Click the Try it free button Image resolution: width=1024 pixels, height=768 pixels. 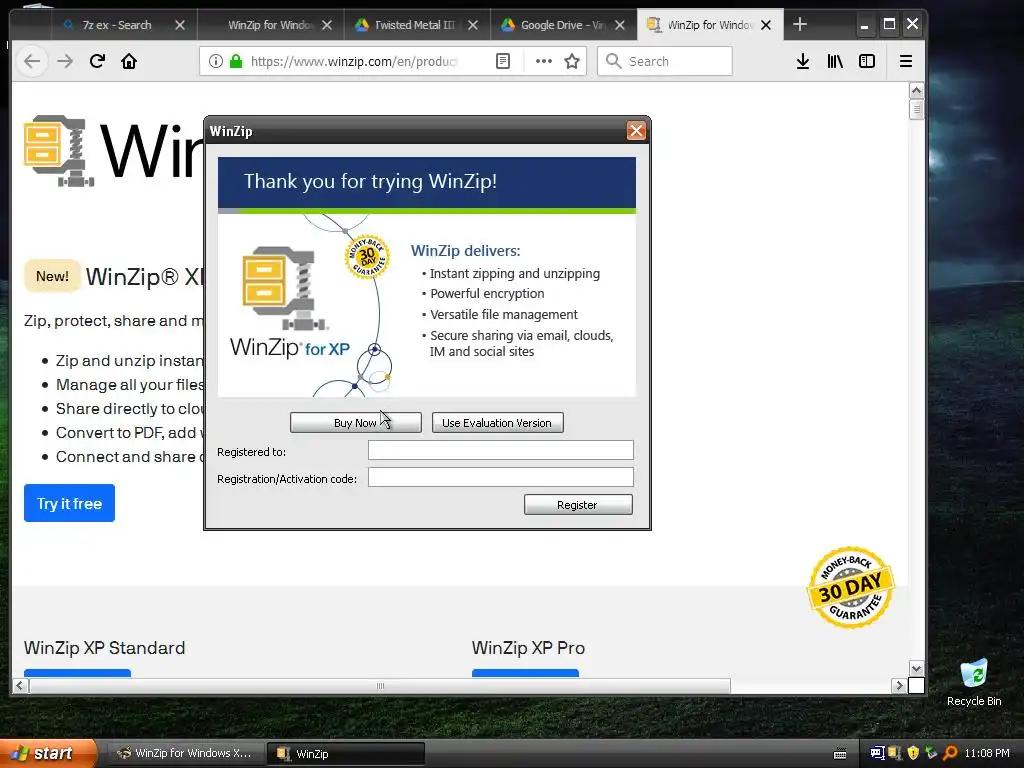click(x=69, y=503)
